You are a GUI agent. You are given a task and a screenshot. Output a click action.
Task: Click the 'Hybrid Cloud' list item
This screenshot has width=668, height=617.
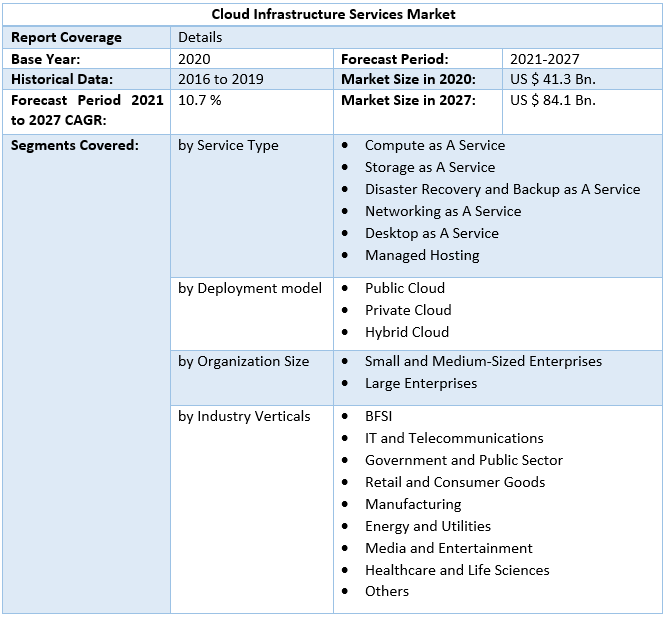[x=407, y=332]
